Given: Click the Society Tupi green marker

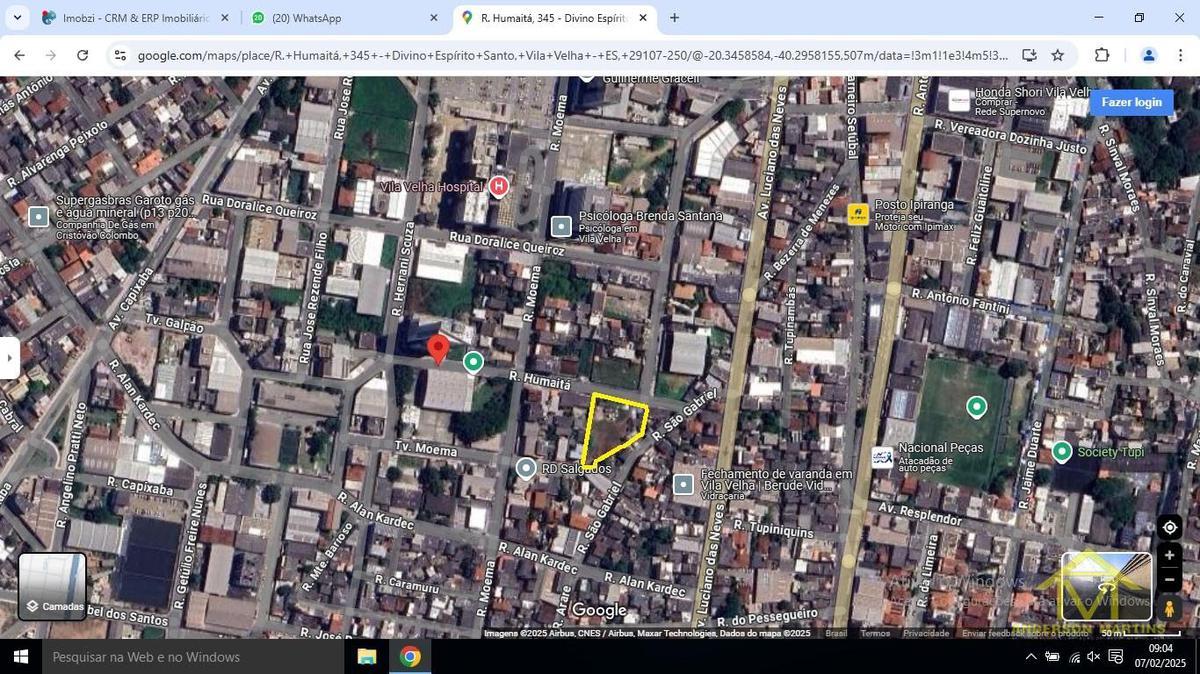Looking at the screenshot, I should (x=1061, y=452).
